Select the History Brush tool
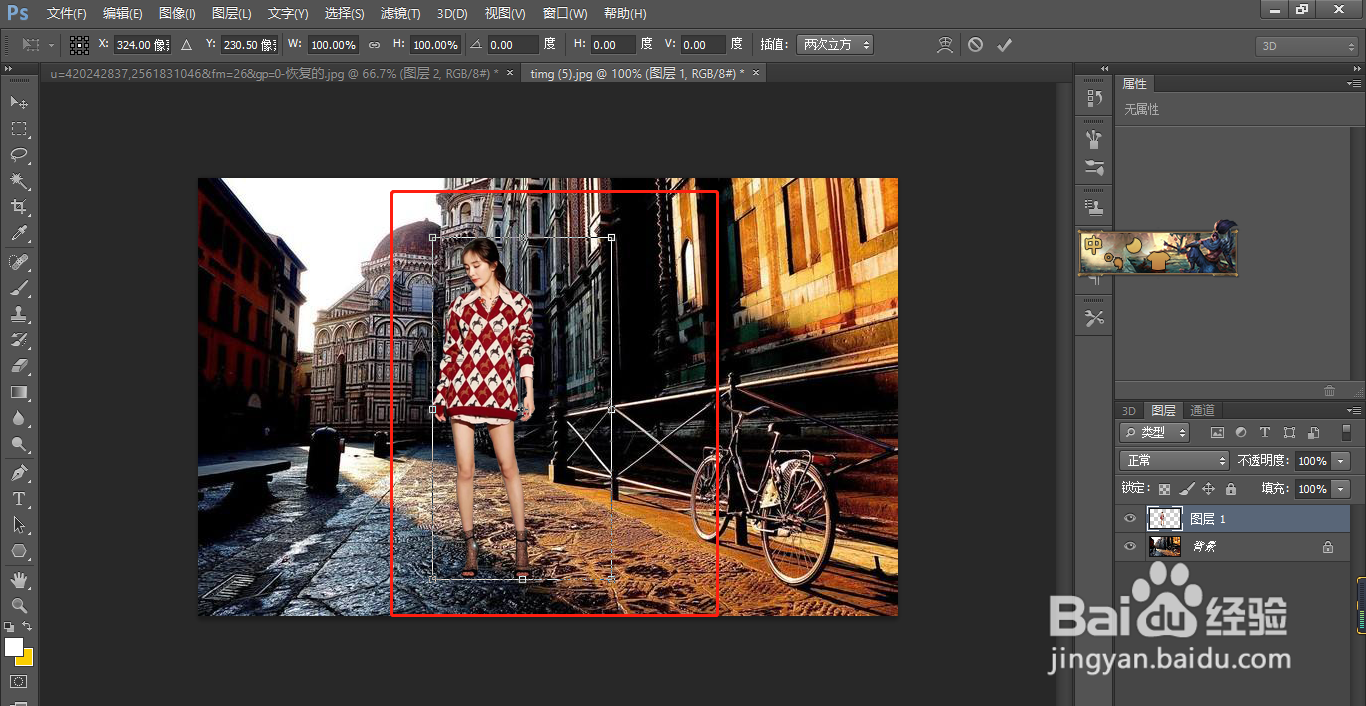 point(19,340)
